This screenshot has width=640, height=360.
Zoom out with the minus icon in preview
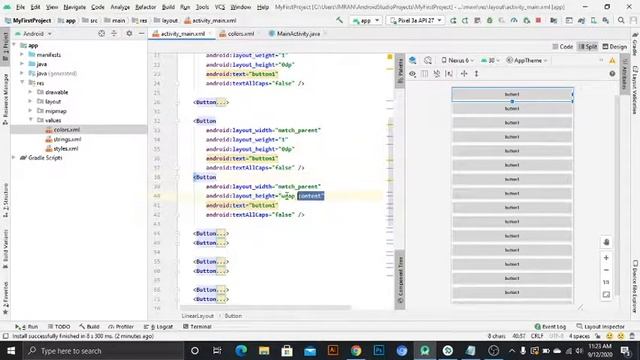(x=606, y=270)
